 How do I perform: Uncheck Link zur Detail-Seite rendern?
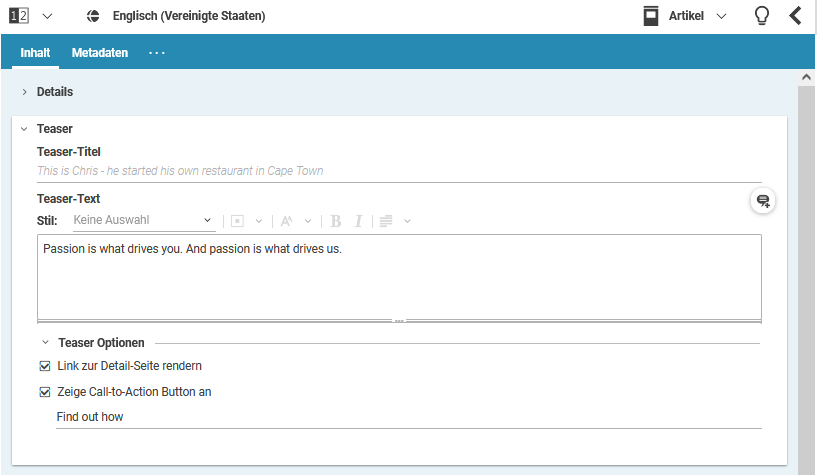45,366
